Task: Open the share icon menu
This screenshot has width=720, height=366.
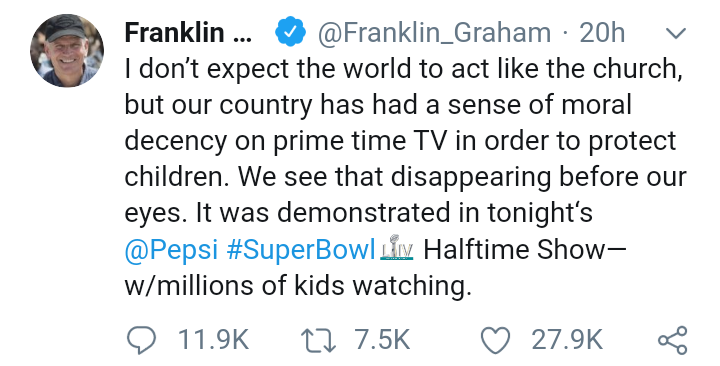Action: tap(673, 340)
